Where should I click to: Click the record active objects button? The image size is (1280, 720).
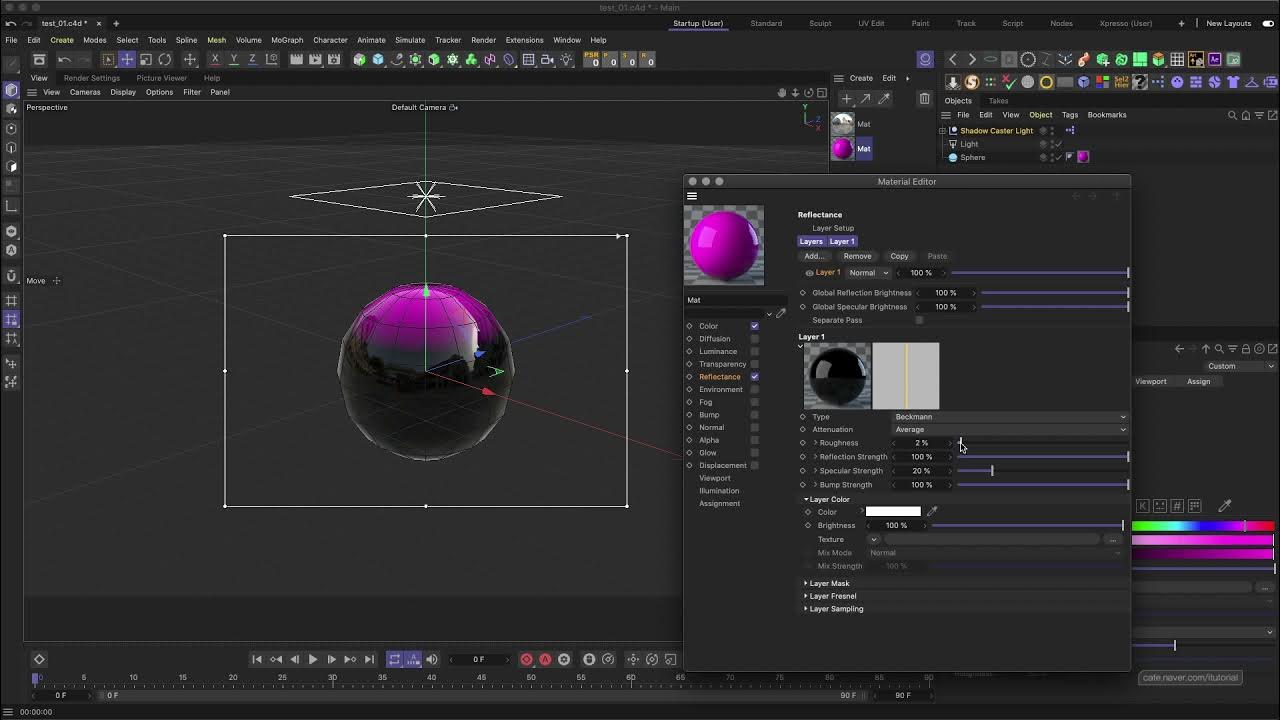526,659
